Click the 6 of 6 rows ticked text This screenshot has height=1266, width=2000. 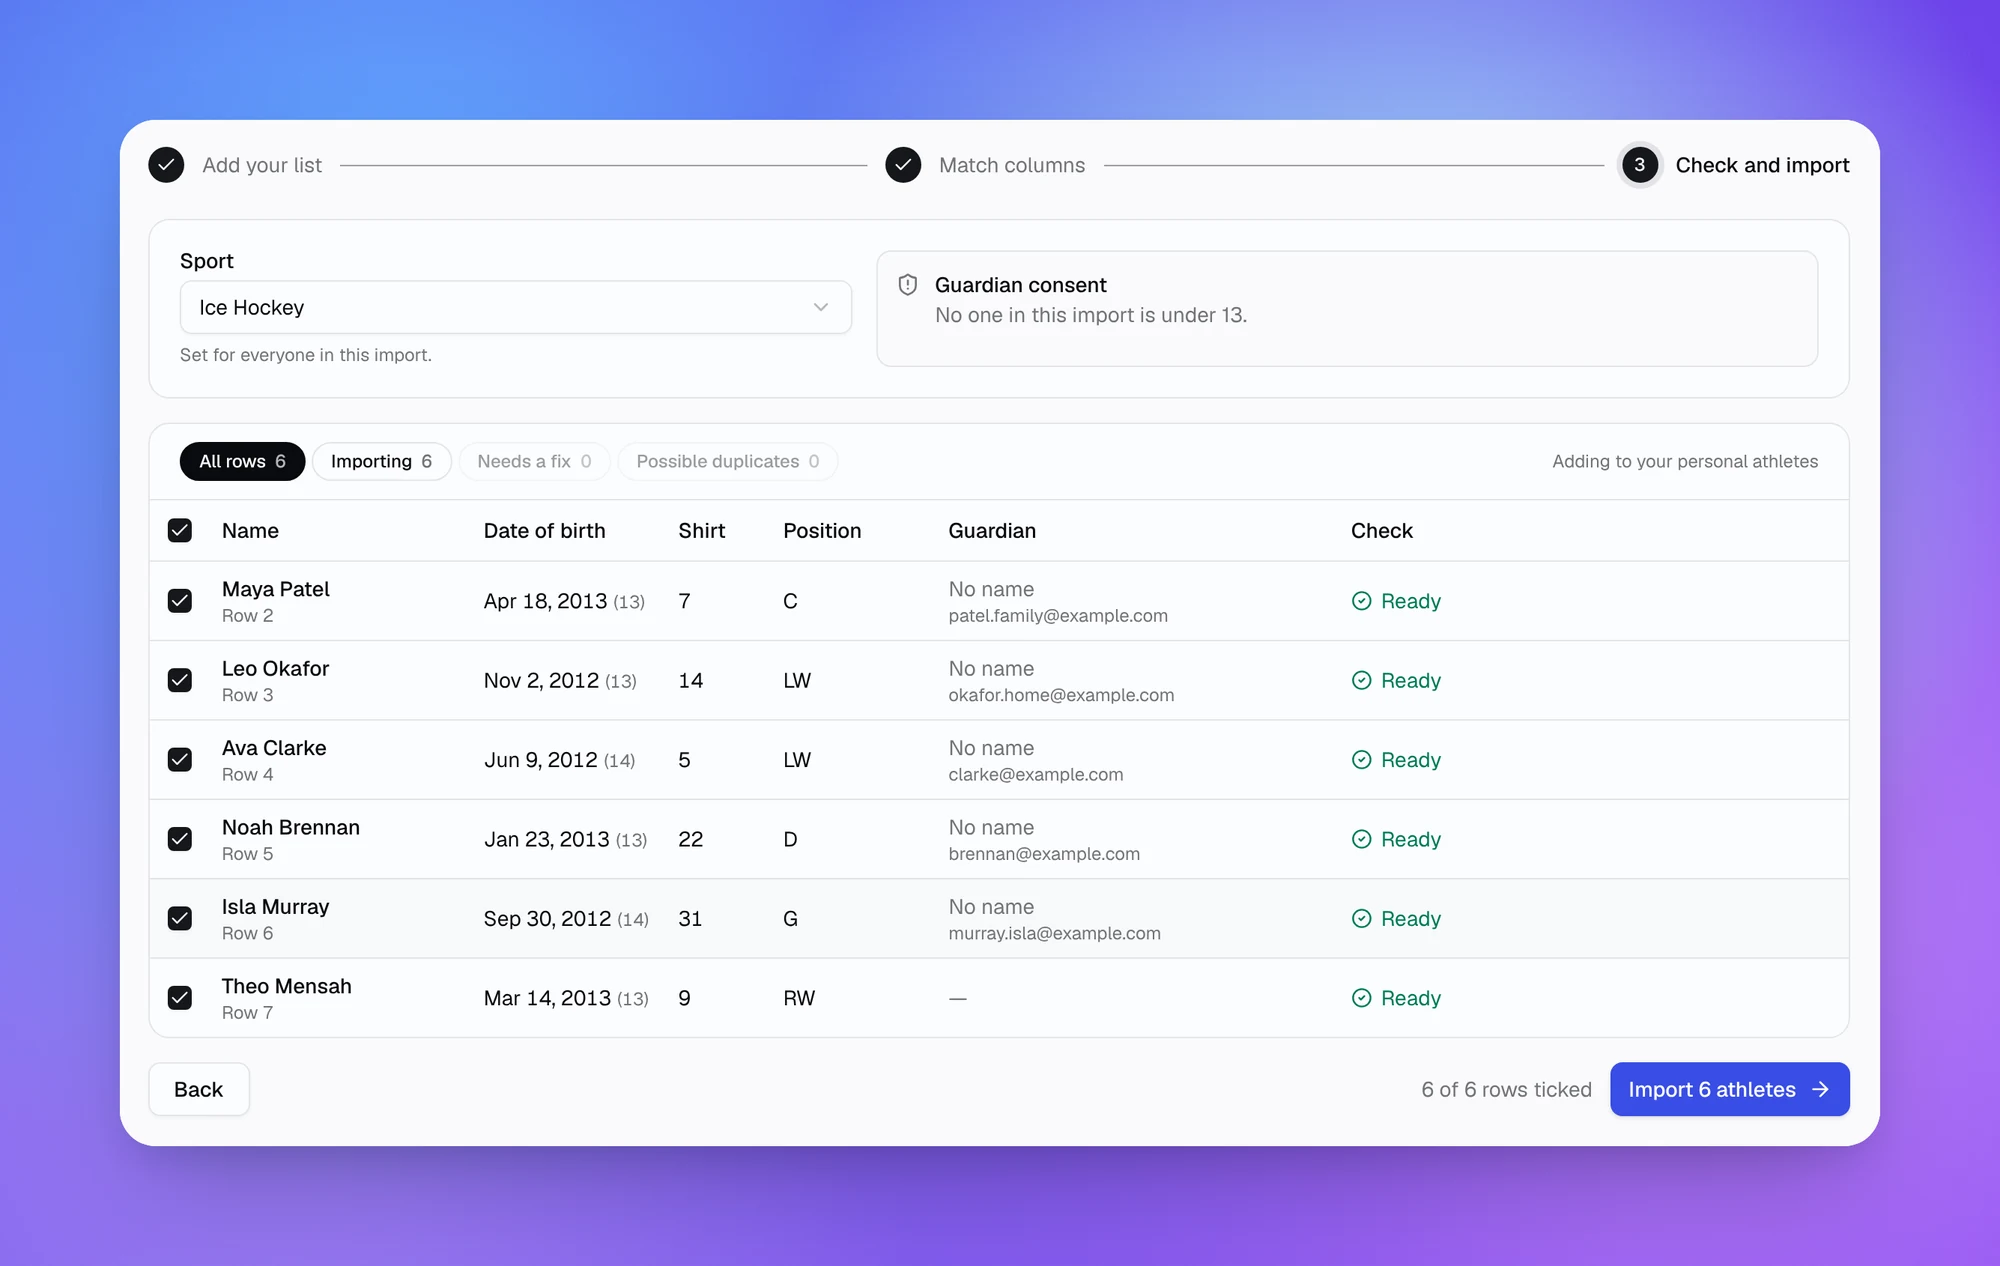tap(1506, 1089)
